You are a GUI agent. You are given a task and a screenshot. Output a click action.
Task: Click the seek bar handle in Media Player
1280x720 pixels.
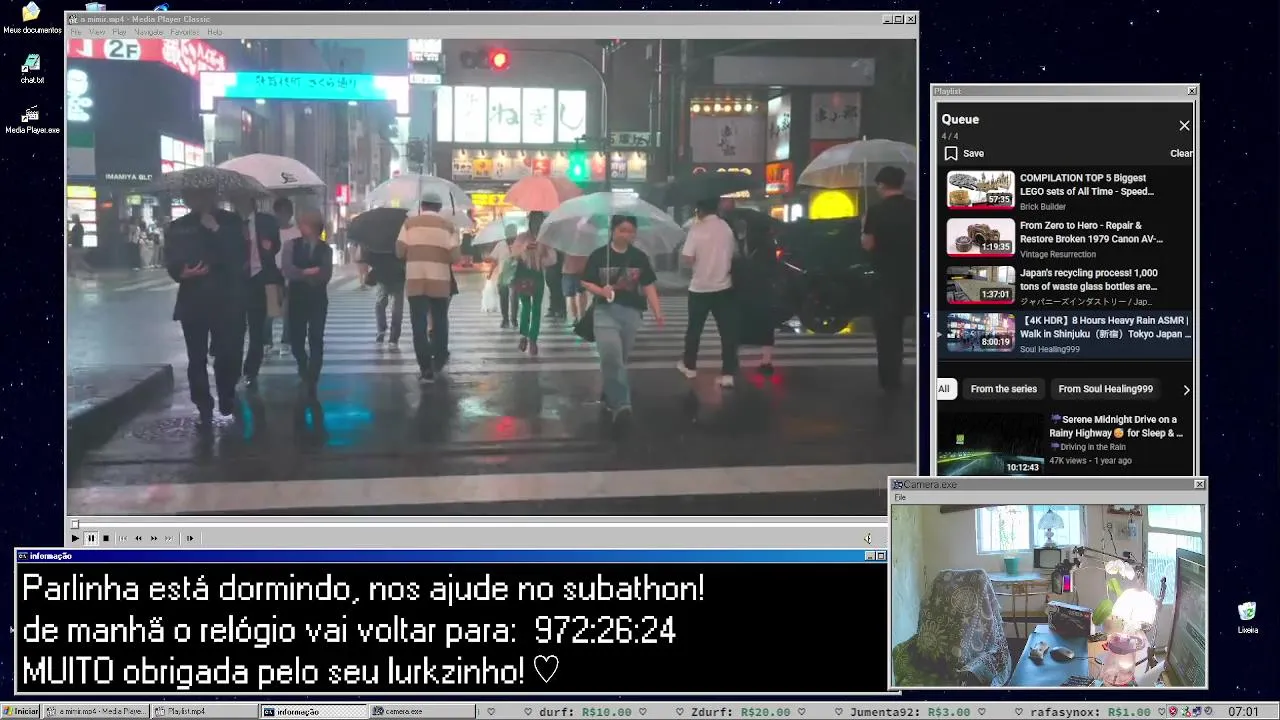click(74, 523)
